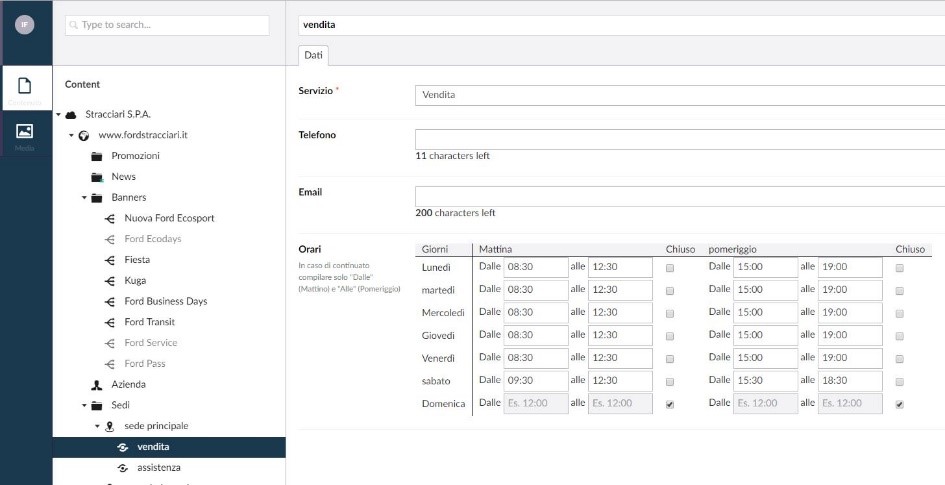
Task: Click the Telefono input field
Action: click(x=680, y=140)
